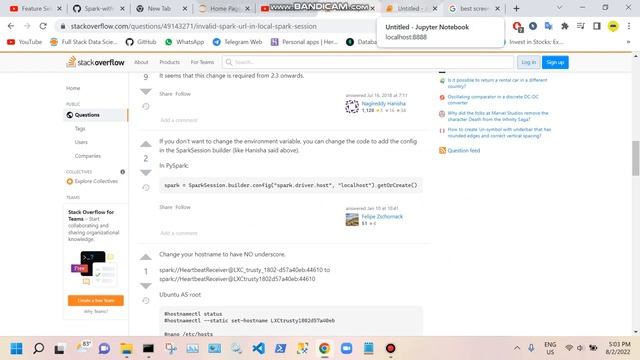640x360 pixels.
Task: Open the Marvel Studios Death question link
Action: [x=498, y=116]
